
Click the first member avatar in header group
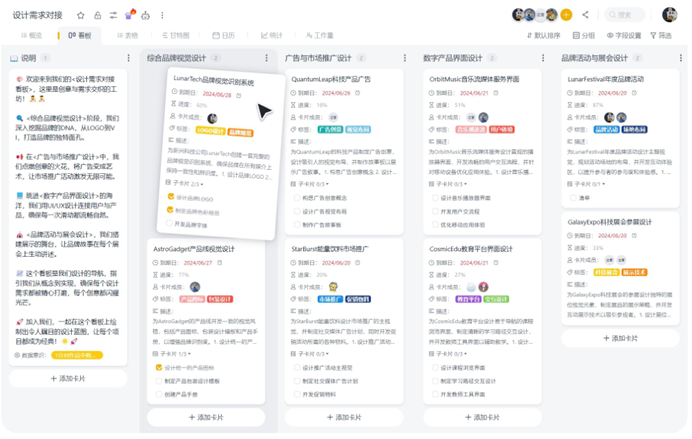518,15
